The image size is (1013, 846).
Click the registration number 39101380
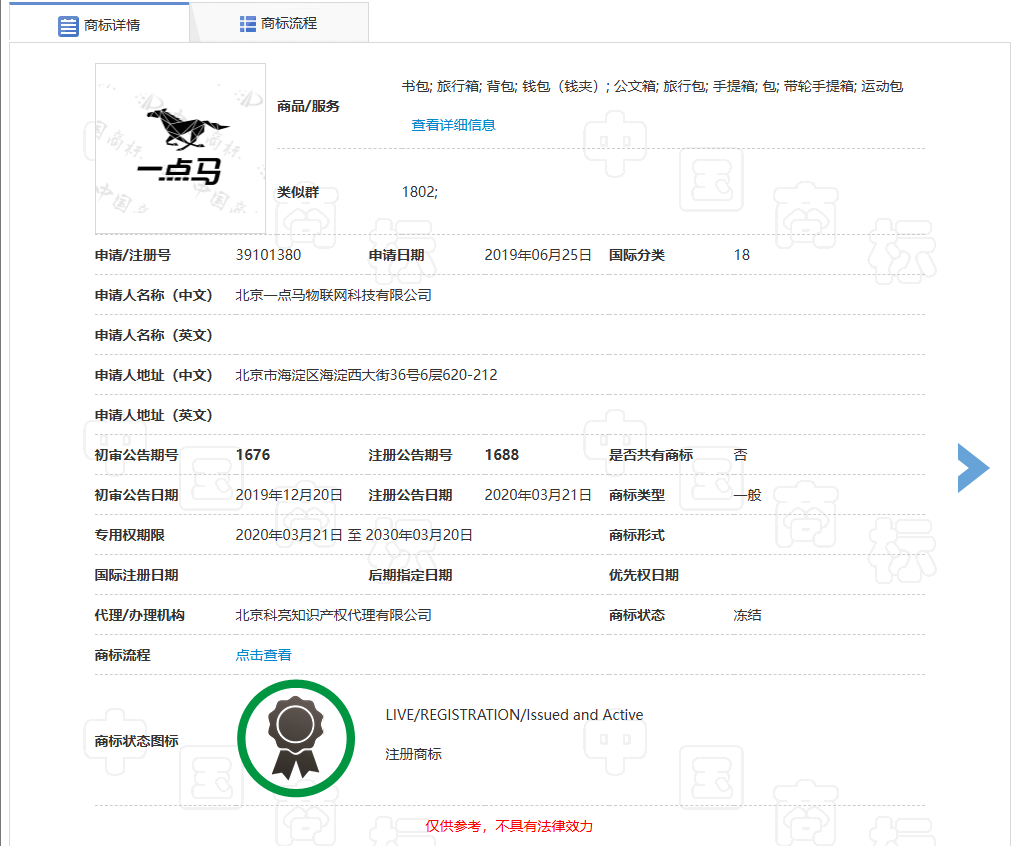(268, 255)
